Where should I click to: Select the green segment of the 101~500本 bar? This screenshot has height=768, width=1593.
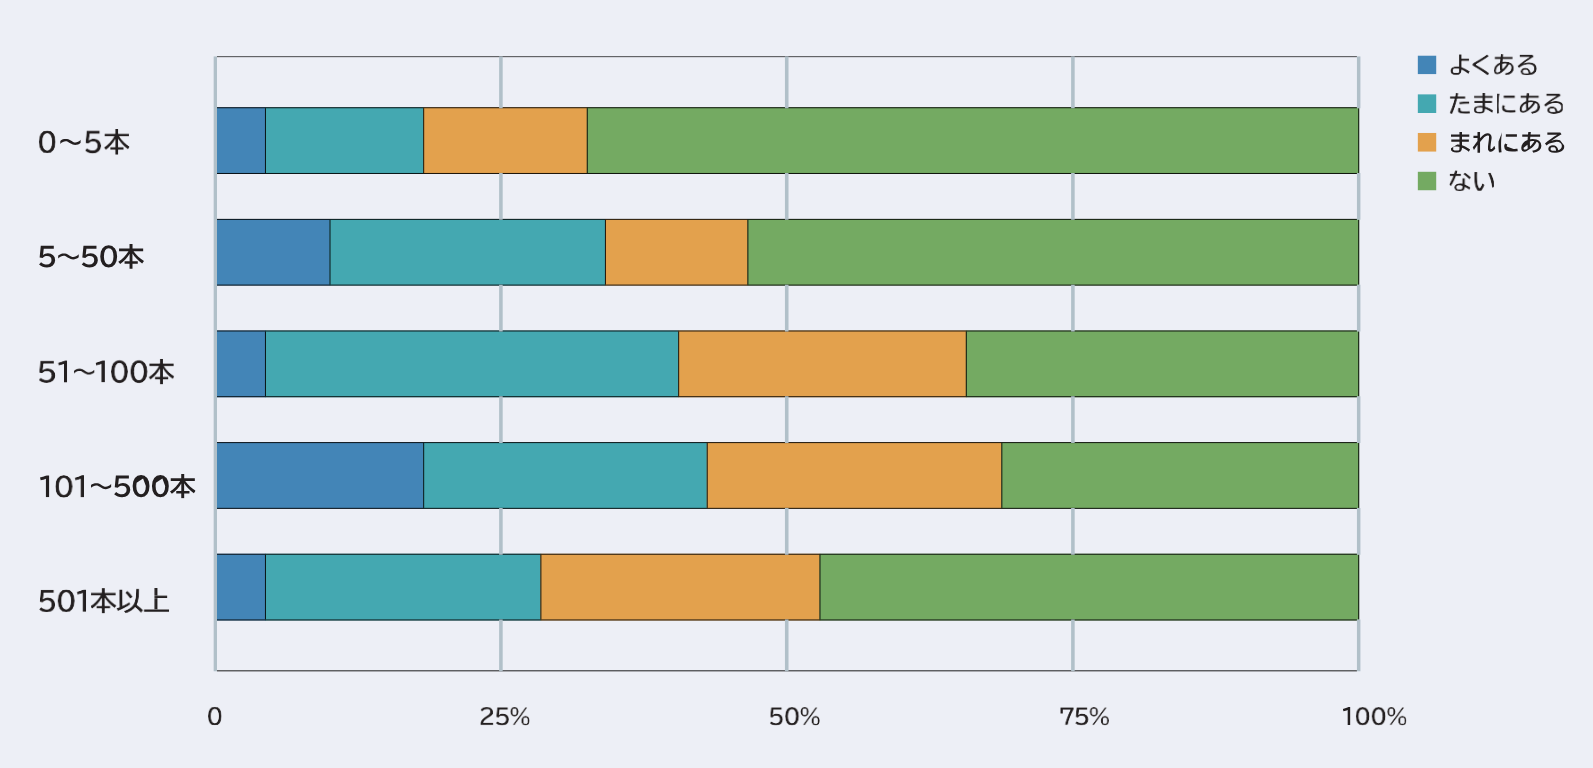(x=1179, y=475)
